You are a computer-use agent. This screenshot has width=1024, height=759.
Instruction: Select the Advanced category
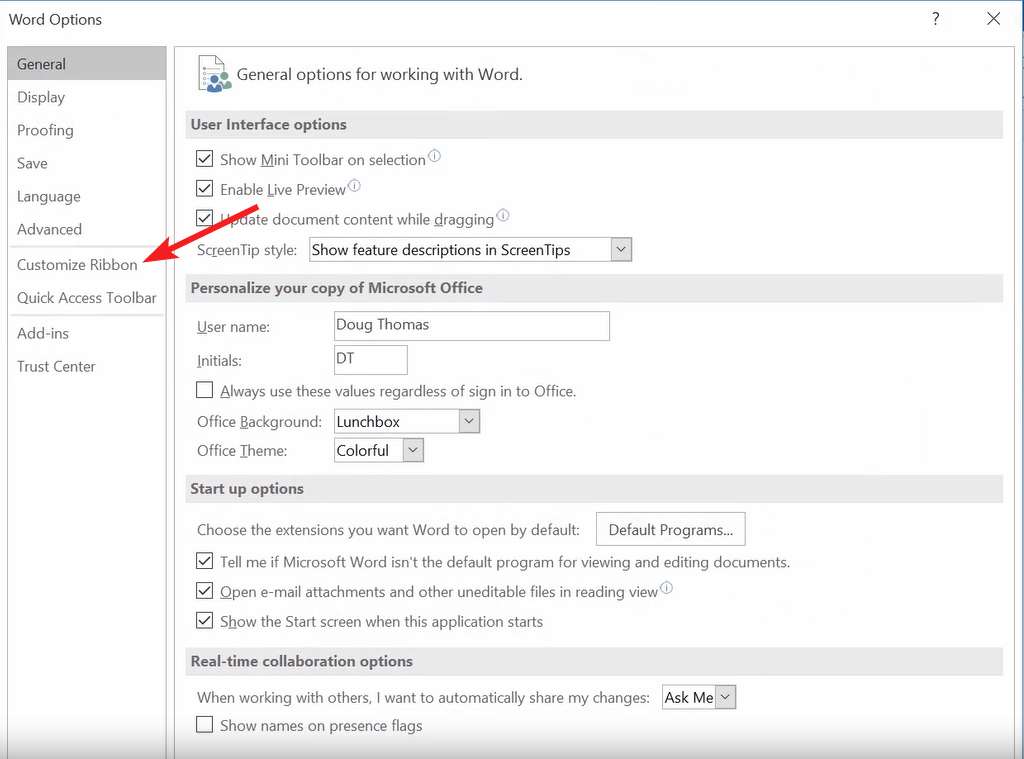[87, 229]
